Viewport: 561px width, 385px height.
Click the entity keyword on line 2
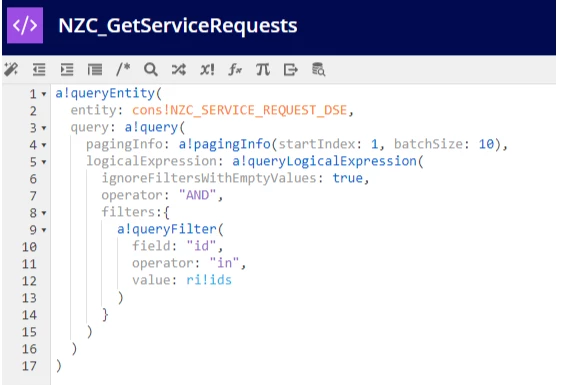[93, 110]
